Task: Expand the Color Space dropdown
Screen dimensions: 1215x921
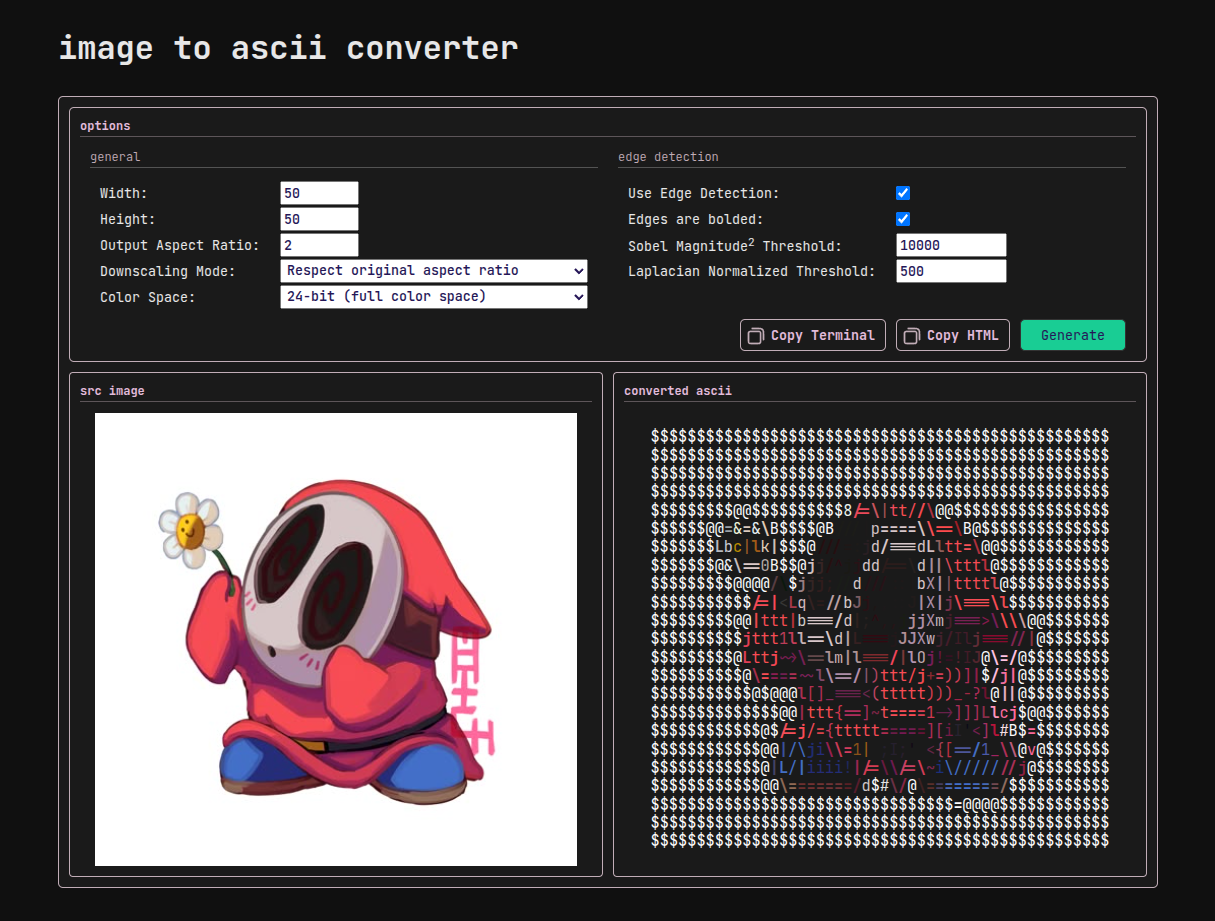Action: [433, 297]
